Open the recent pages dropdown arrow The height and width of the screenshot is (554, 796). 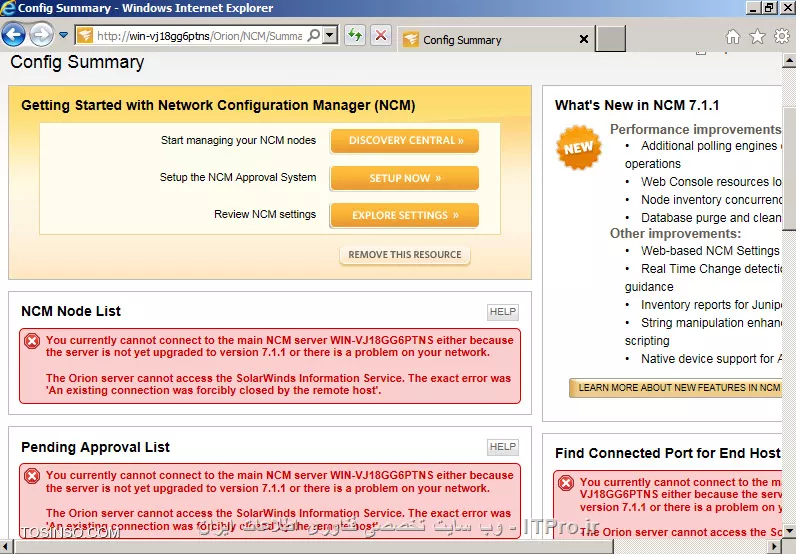(63, 35)
